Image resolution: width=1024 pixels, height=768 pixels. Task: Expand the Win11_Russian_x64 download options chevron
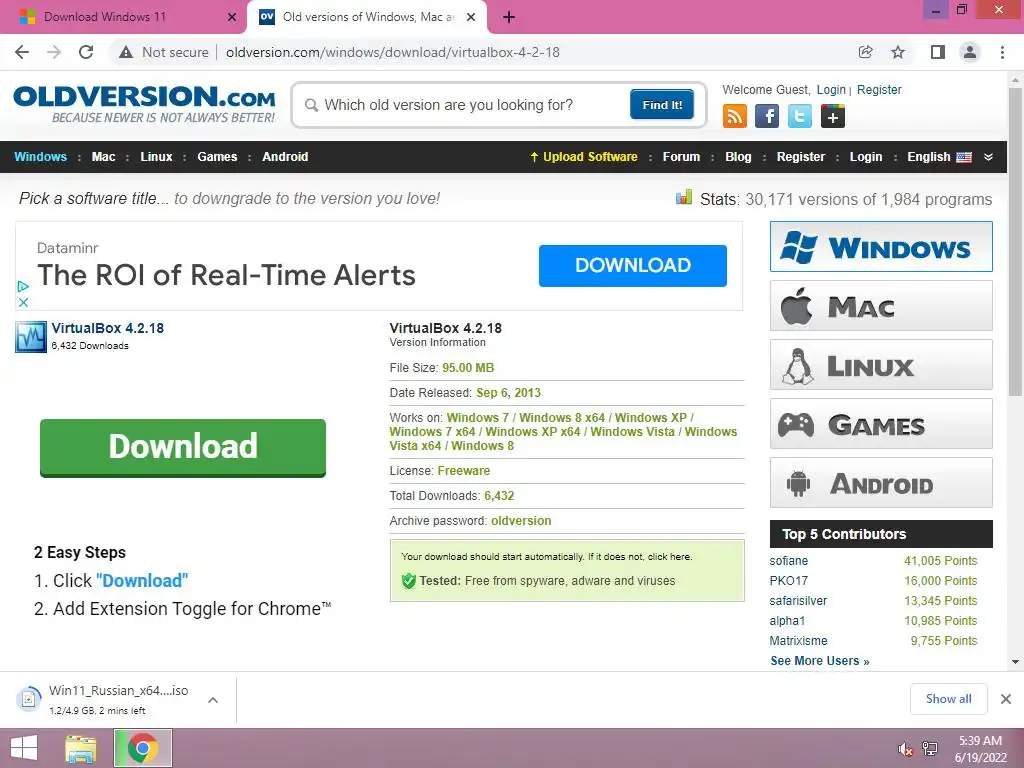(213, 700)
